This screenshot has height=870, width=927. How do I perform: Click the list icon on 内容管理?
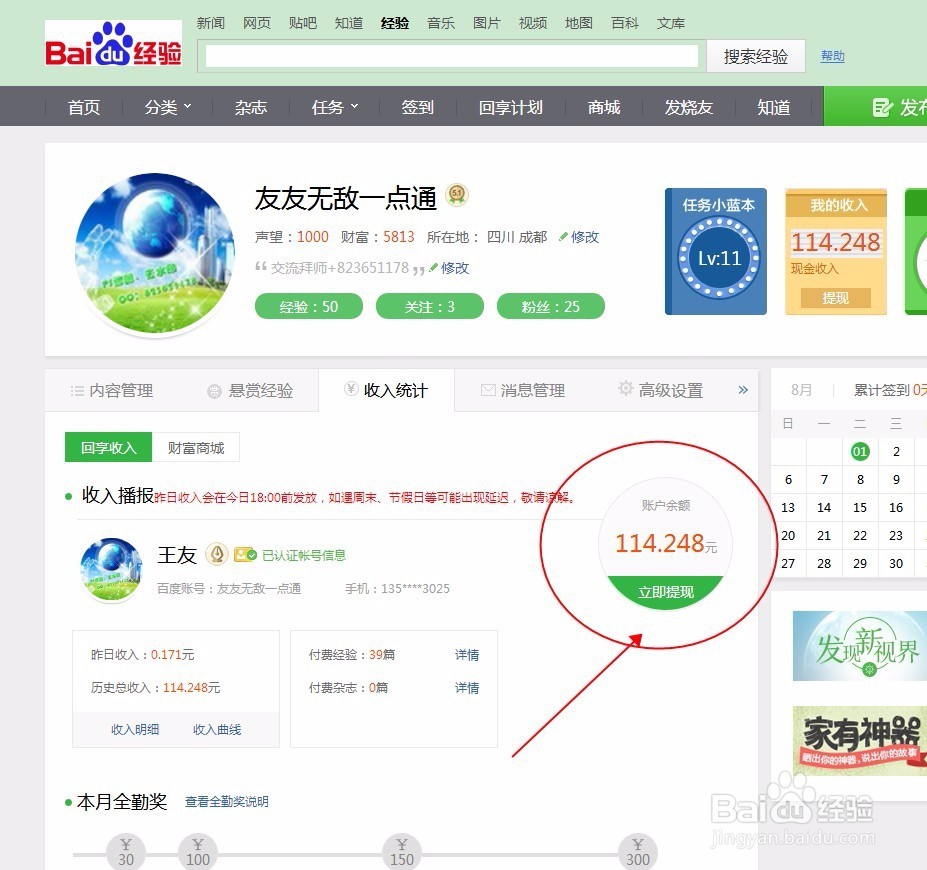75,390
